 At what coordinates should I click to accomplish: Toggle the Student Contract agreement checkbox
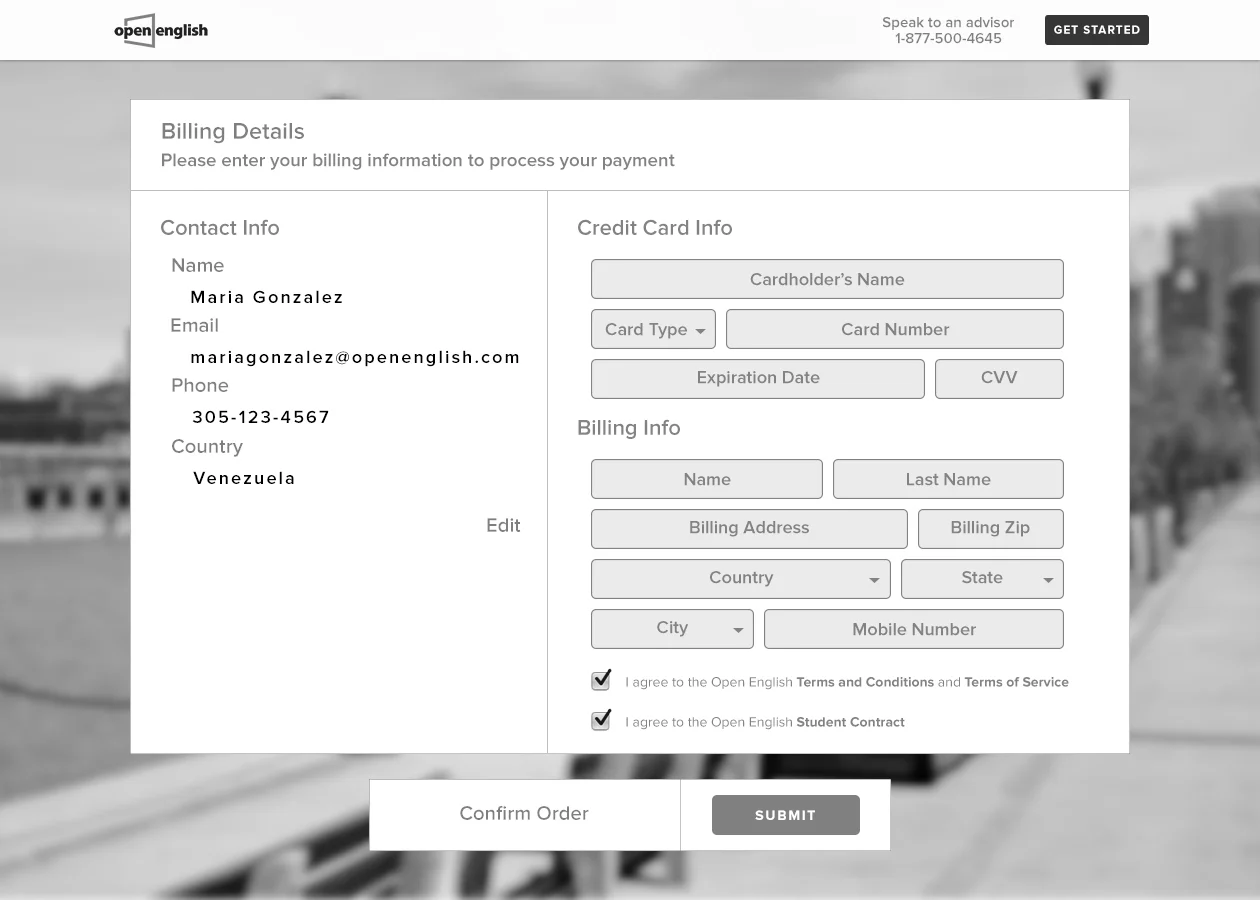point(600,719)
